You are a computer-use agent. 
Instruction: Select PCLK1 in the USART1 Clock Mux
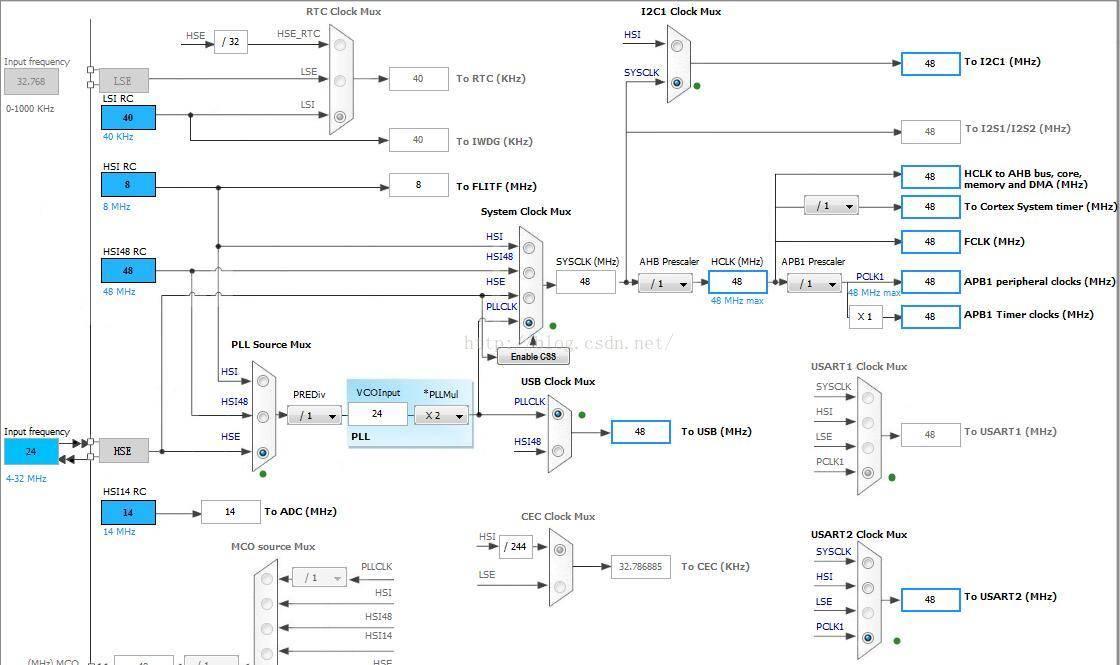pos(868,473)
